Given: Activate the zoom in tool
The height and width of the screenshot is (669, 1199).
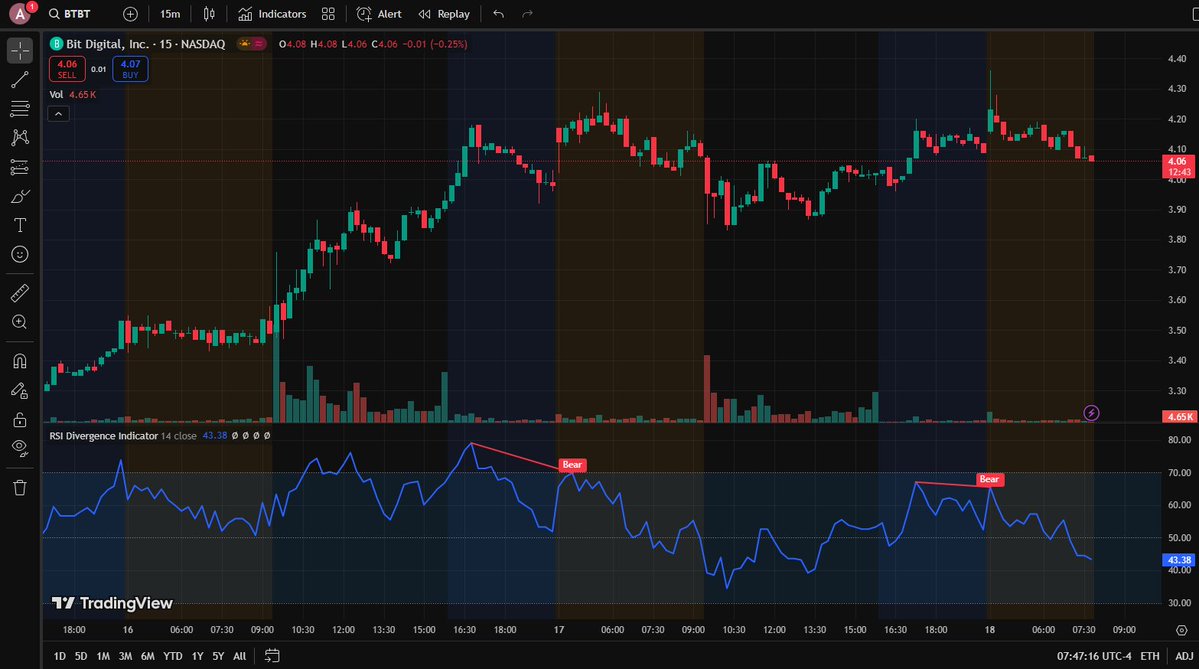Looking at the screenshot, I should (20, 322).
